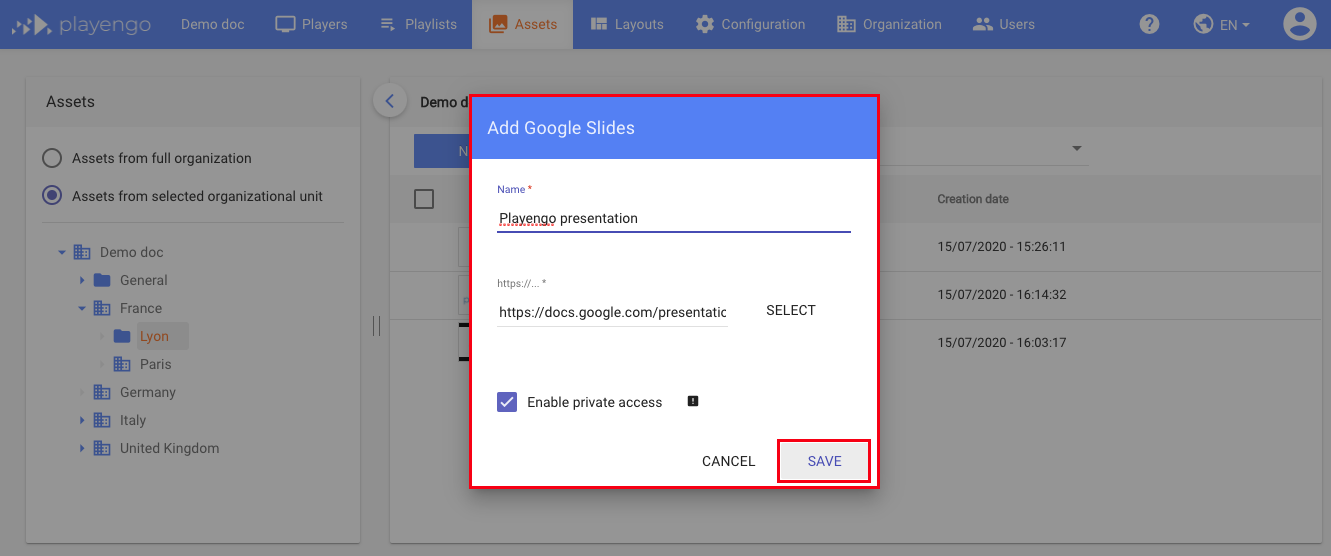Screen dimensions: 1331x556
Task: Click the date 15/07/2020 - 16:03:17
Action: (1002, 342)
